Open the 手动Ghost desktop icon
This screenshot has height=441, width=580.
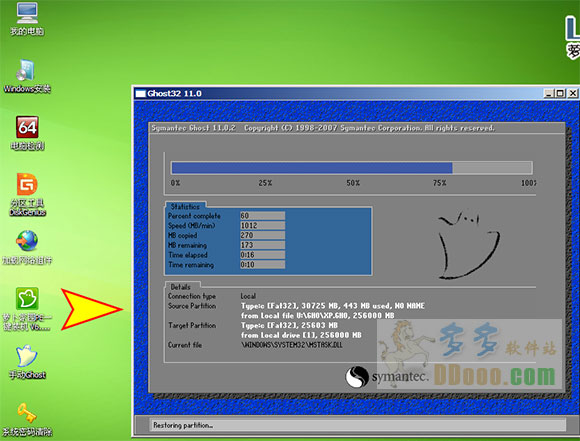(x=27, y=362)
